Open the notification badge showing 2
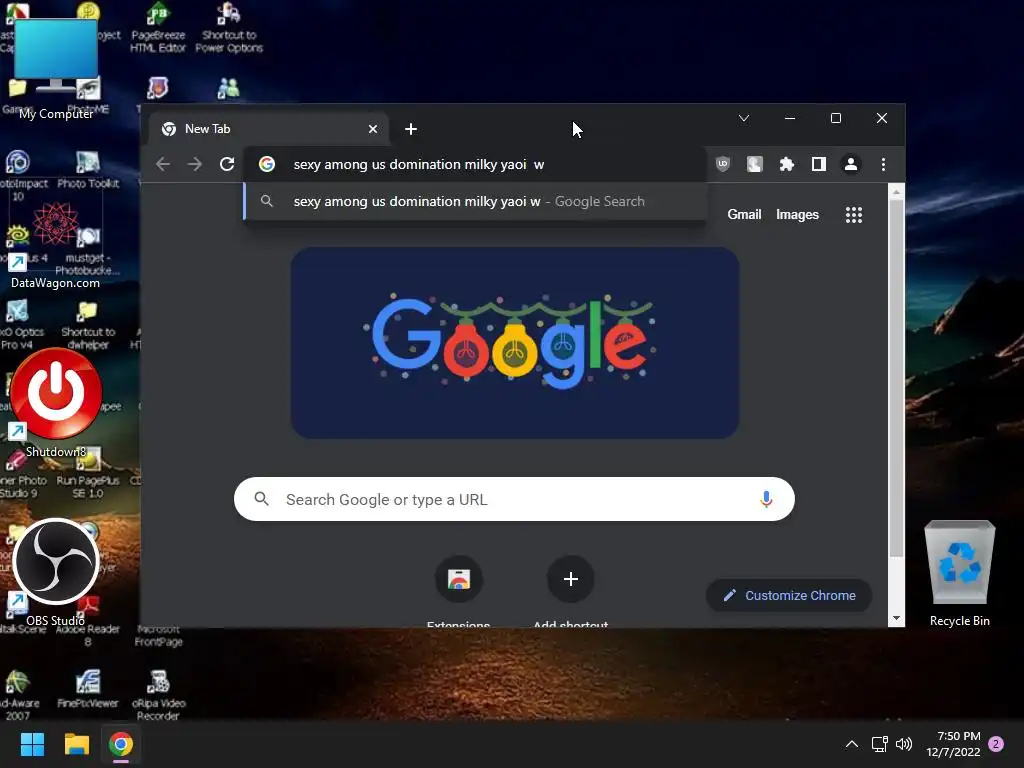This screenshot has width=1024, height=768. [996, 744]
